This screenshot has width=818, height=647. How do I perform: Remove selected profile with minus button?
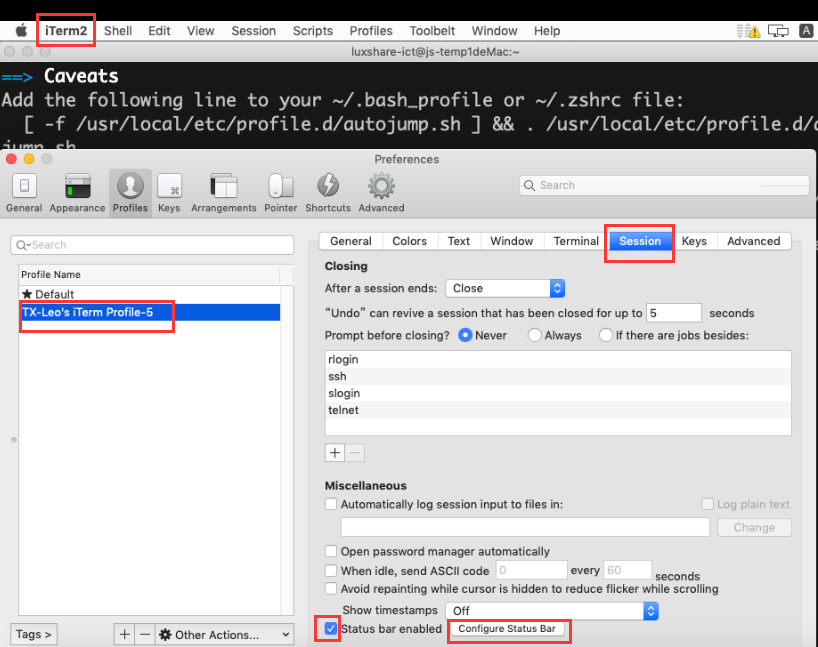(145, 634)
